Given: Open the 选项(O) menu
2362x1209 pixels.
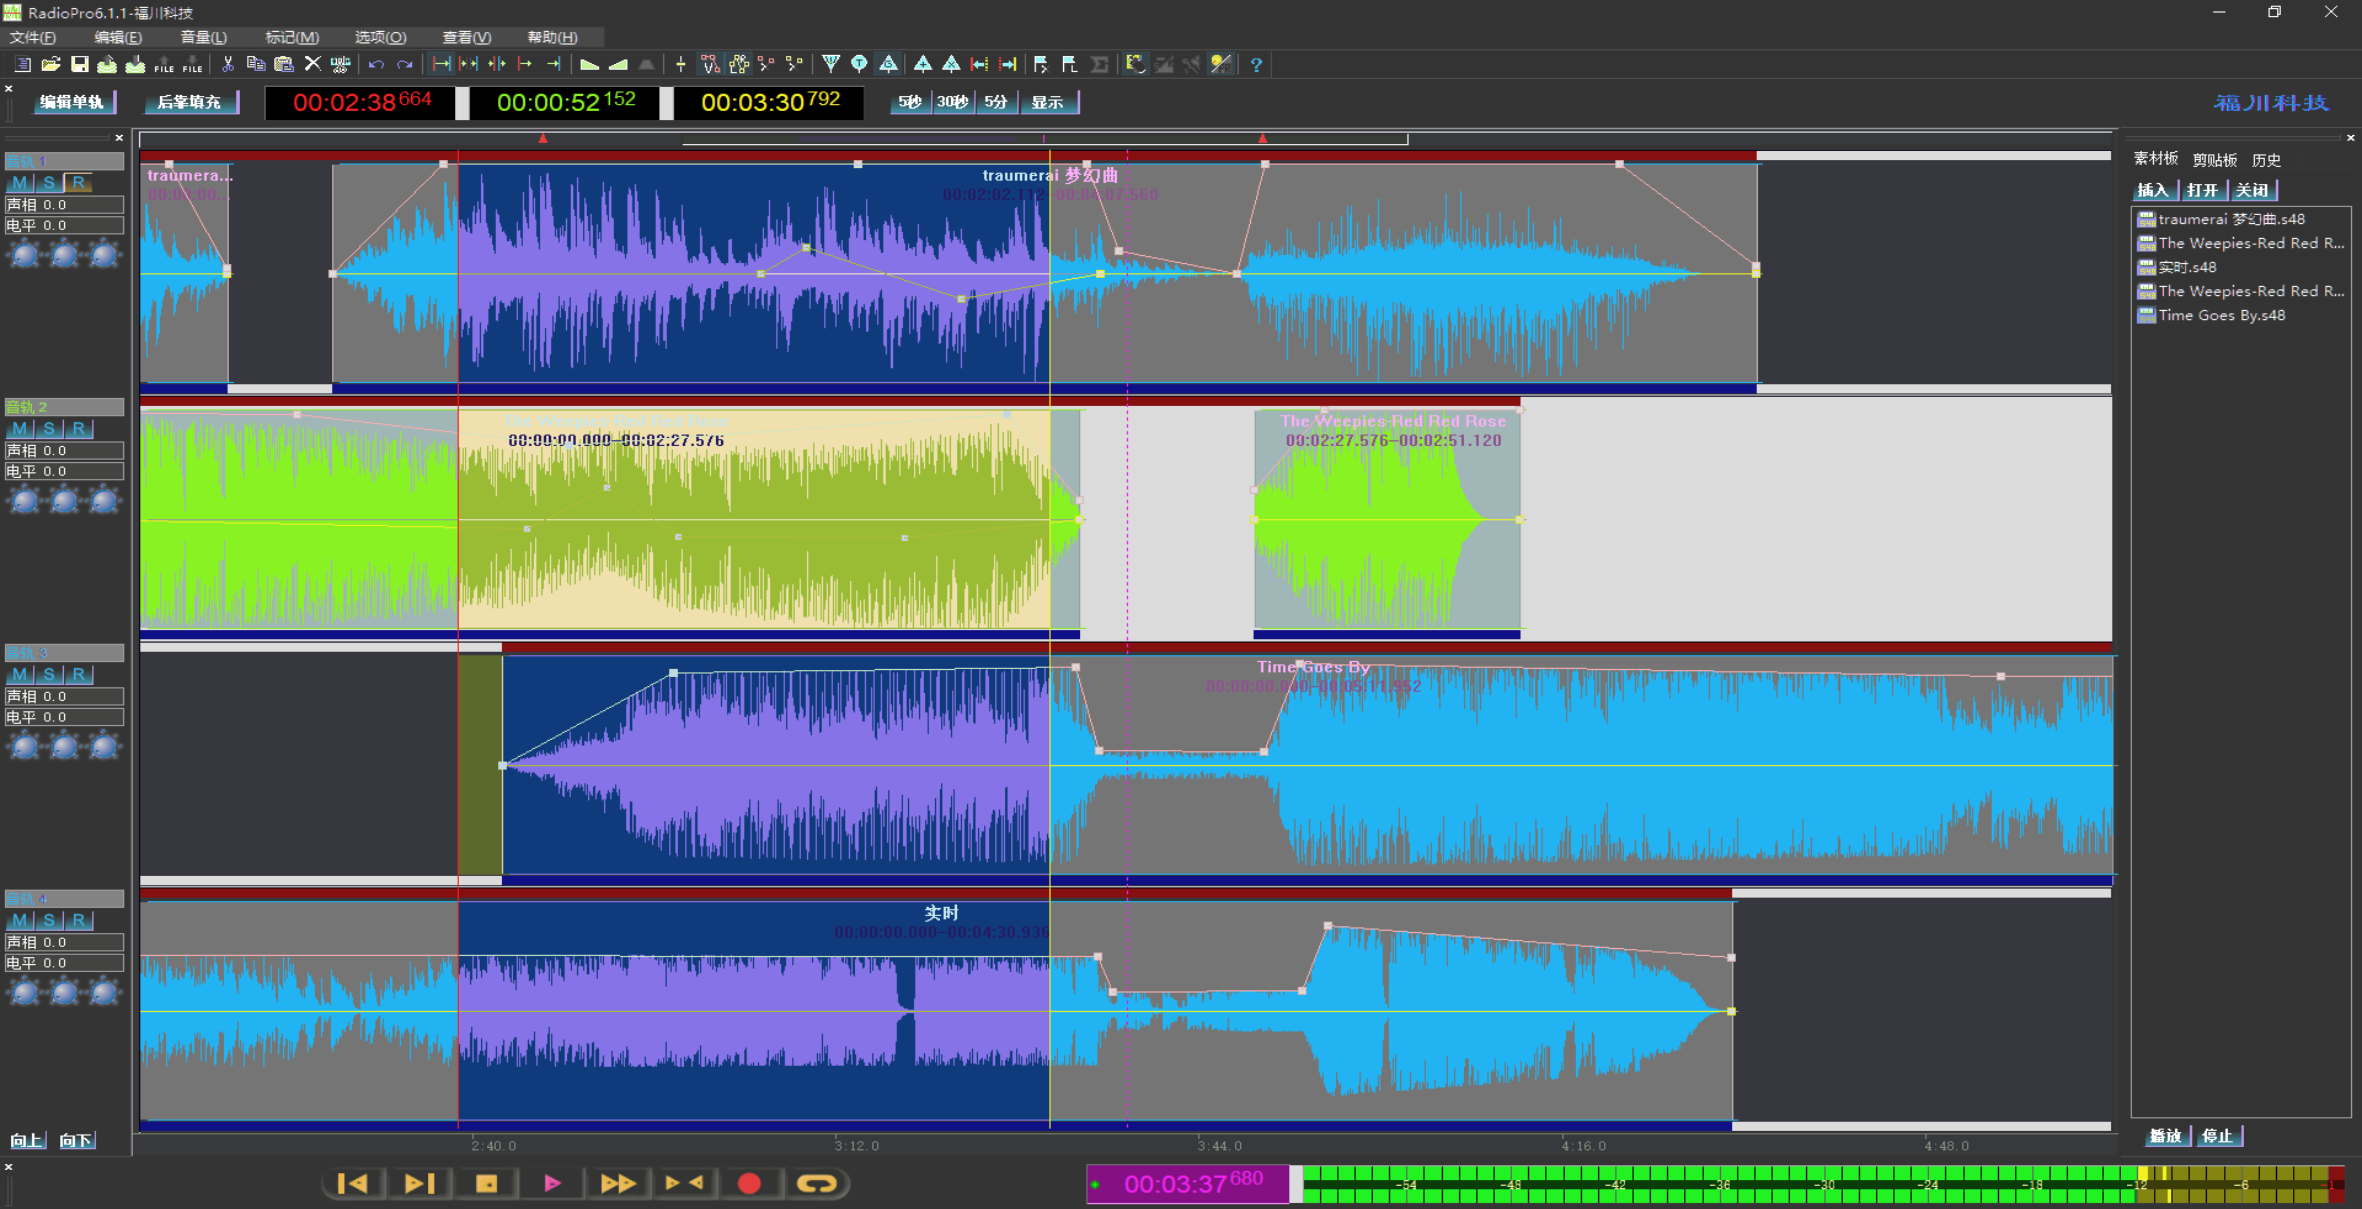Looking at the screenshot, I should [380, 37].
